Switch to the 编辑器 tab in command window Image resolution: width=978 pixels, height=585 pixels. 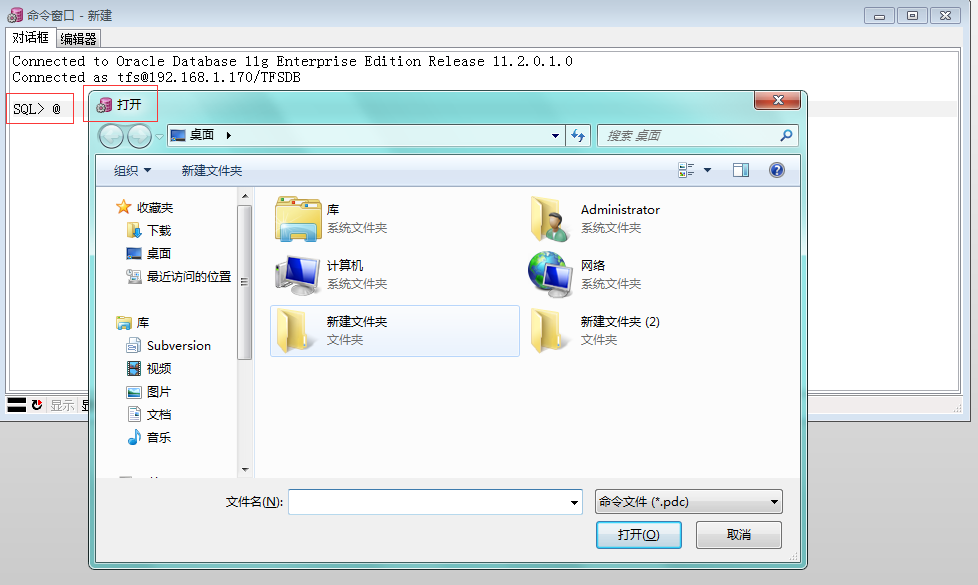click(79, 39)
